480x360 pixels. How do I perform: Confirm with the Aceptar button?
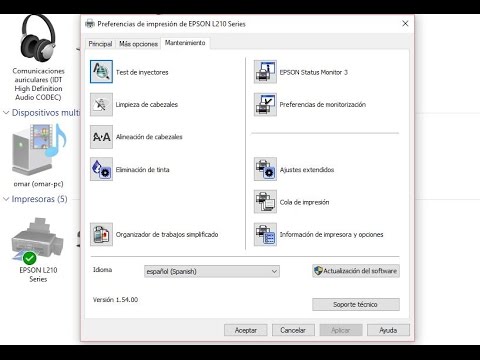pyautogui.click(x=246, y=330)
